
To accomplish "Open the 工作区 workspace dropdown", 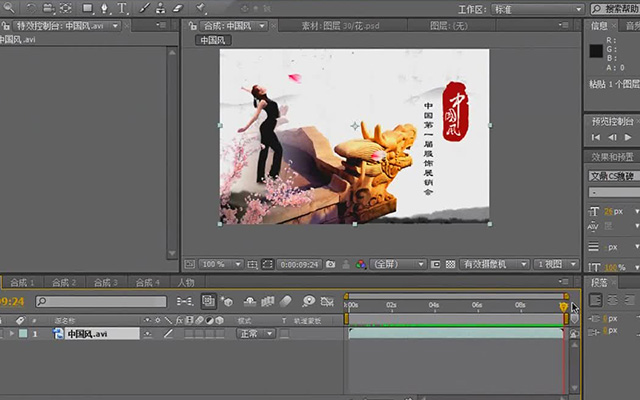I will 538,9.
